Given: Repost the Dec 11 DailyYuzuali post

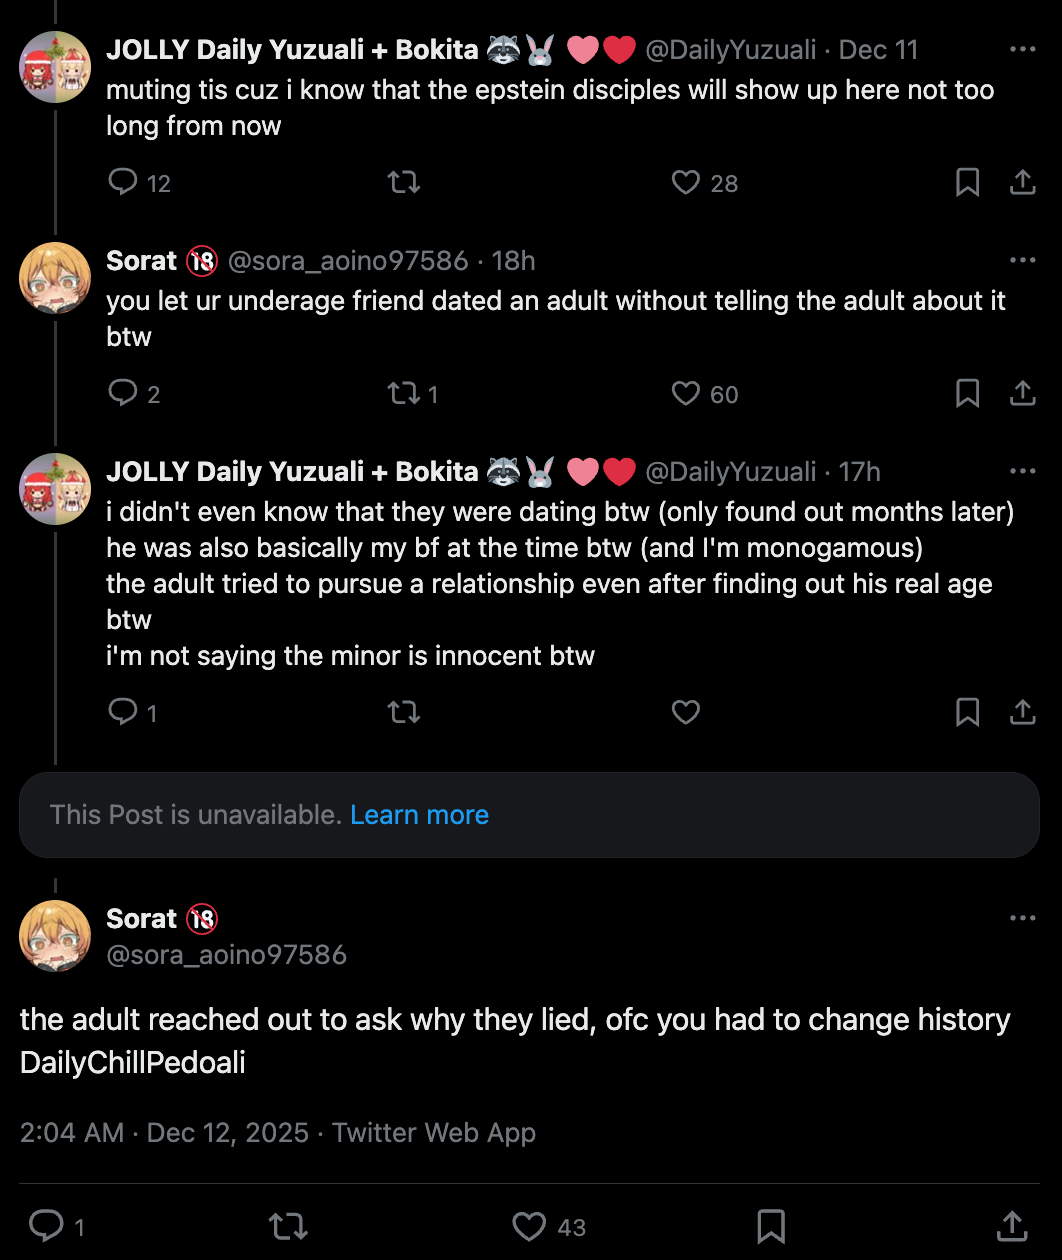Looking at the screenshot, I should (404, 182).
